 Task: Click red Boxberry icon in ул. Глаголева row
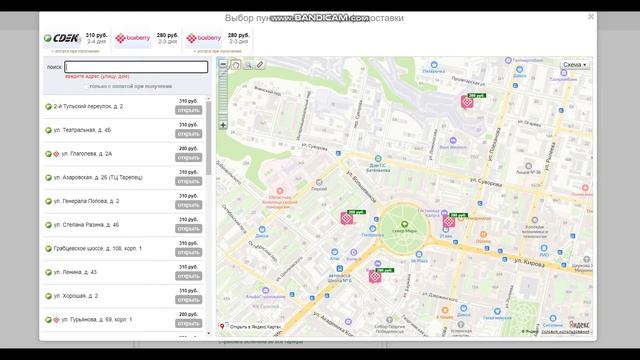[x=56, y=154]
